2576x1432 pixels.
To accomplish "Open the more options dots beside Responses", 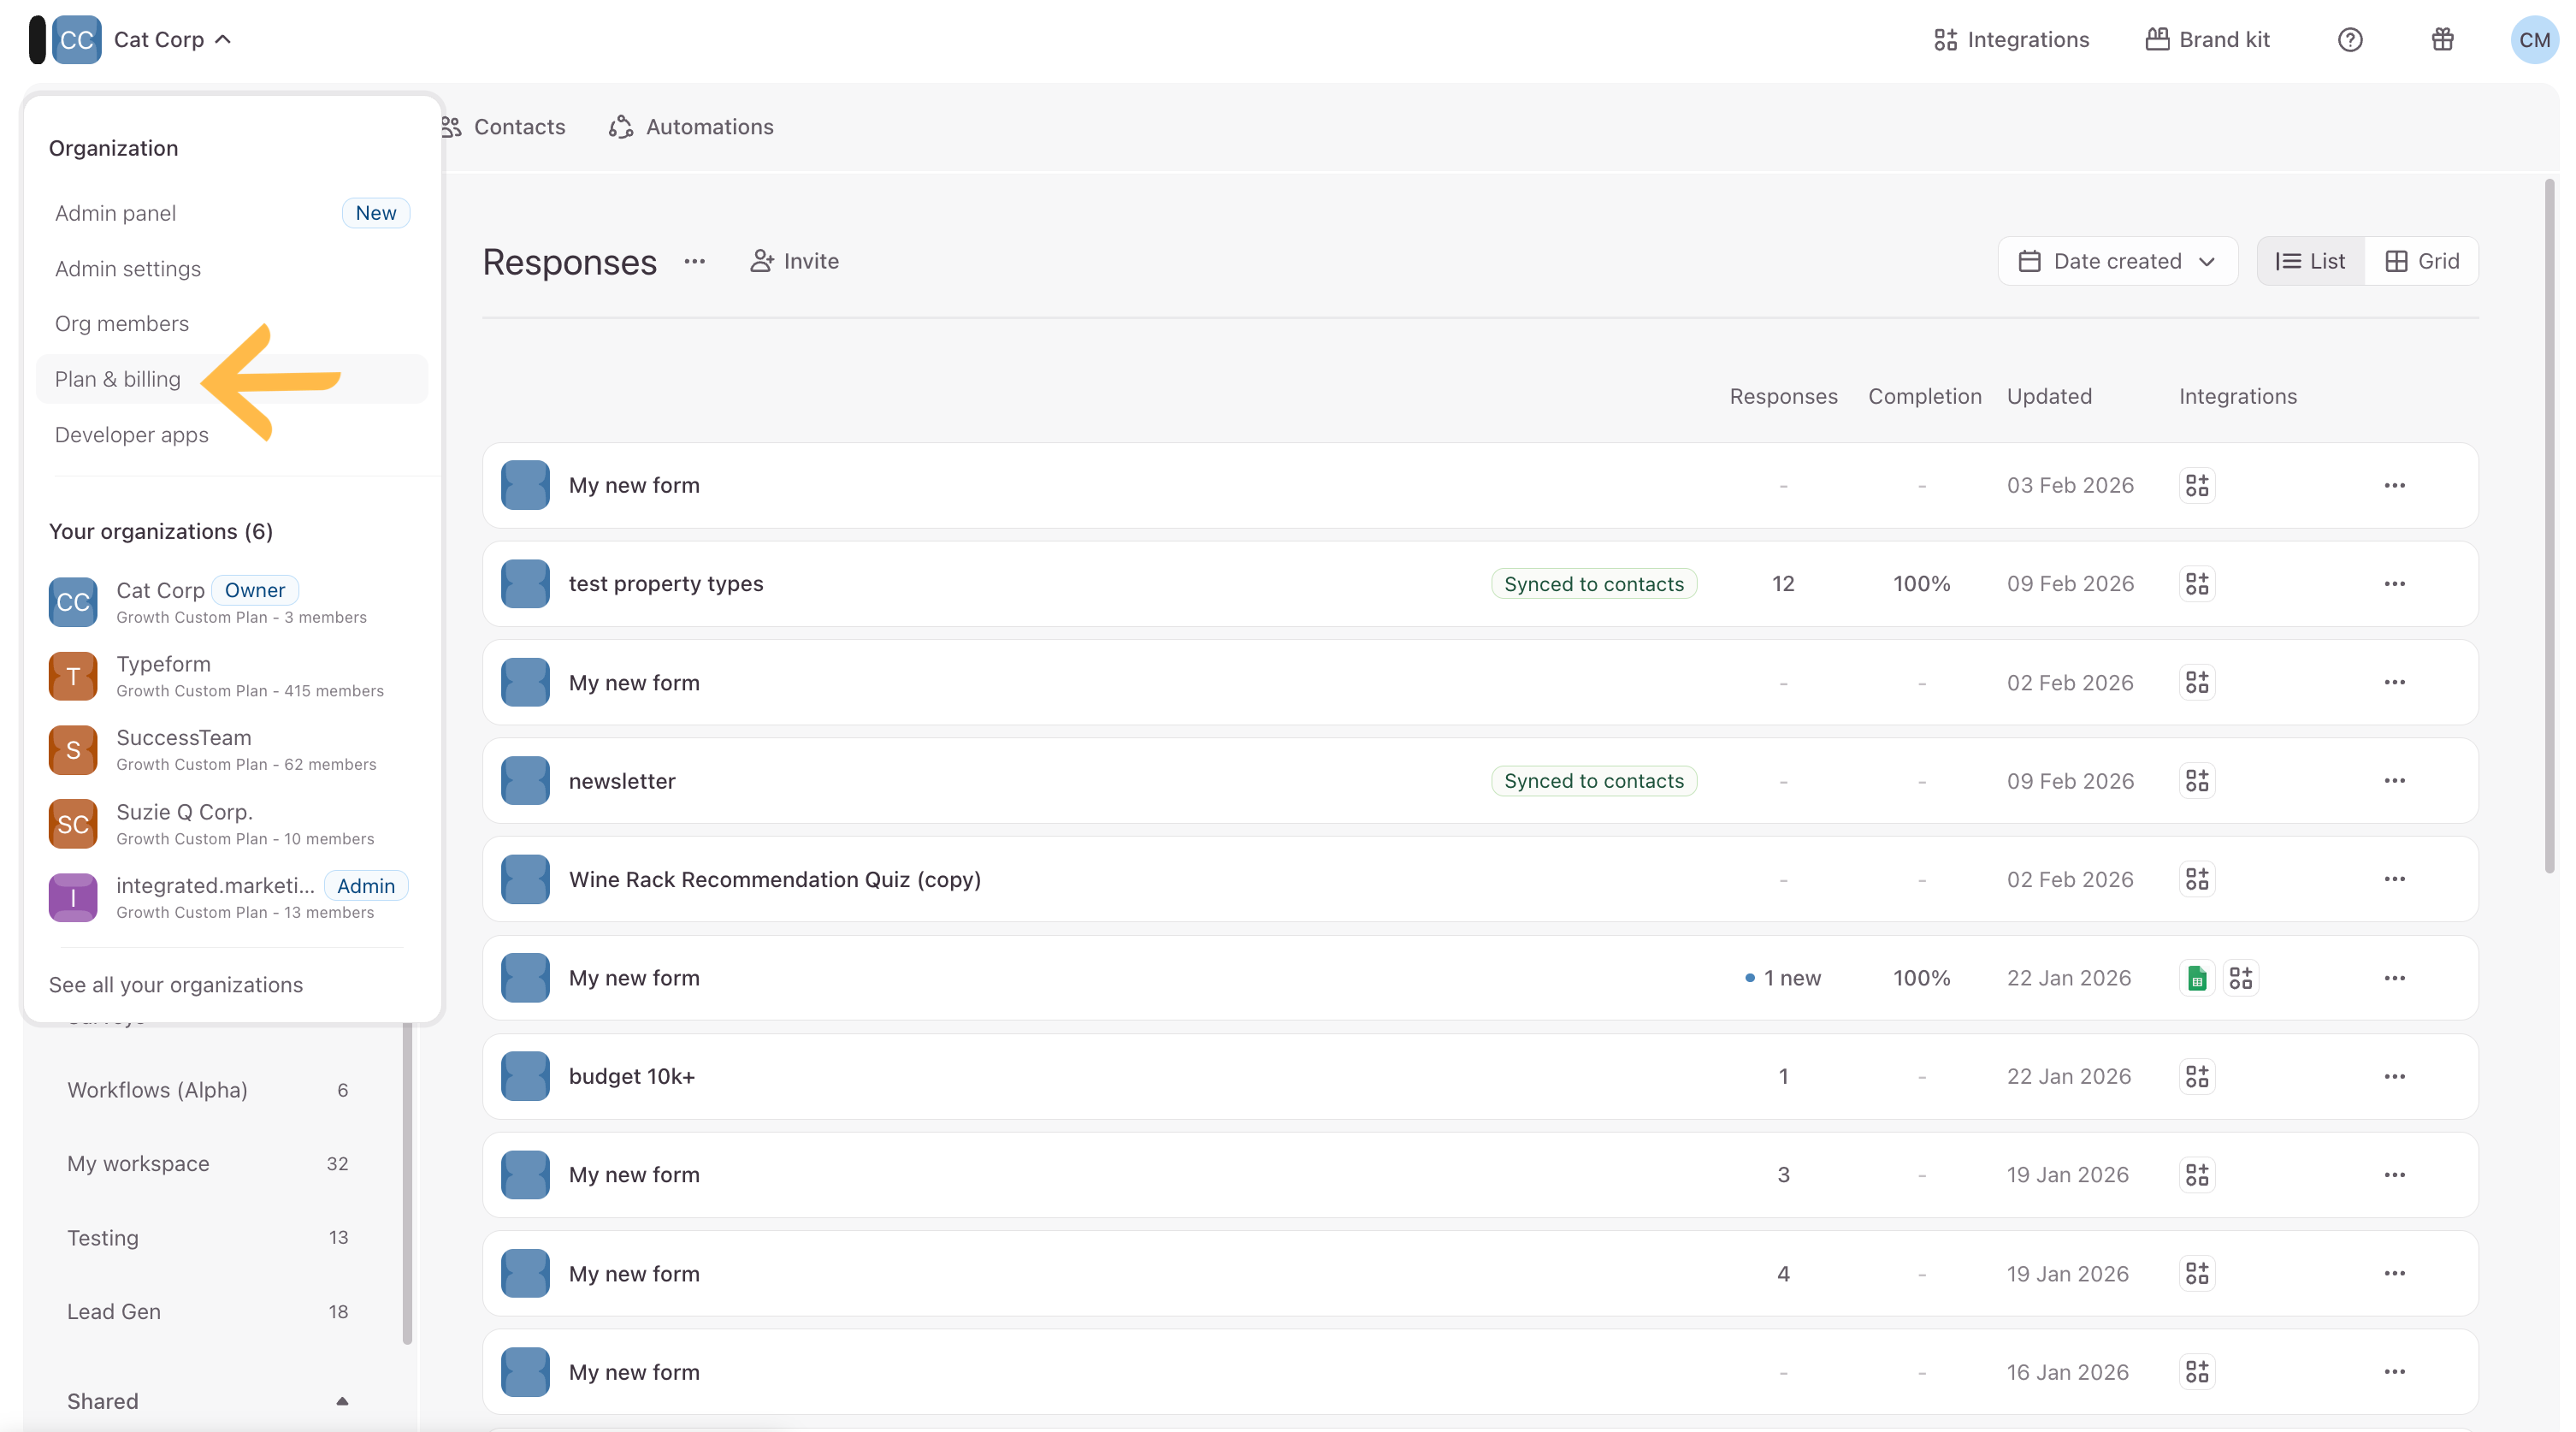I will click(x=694, y=262).
